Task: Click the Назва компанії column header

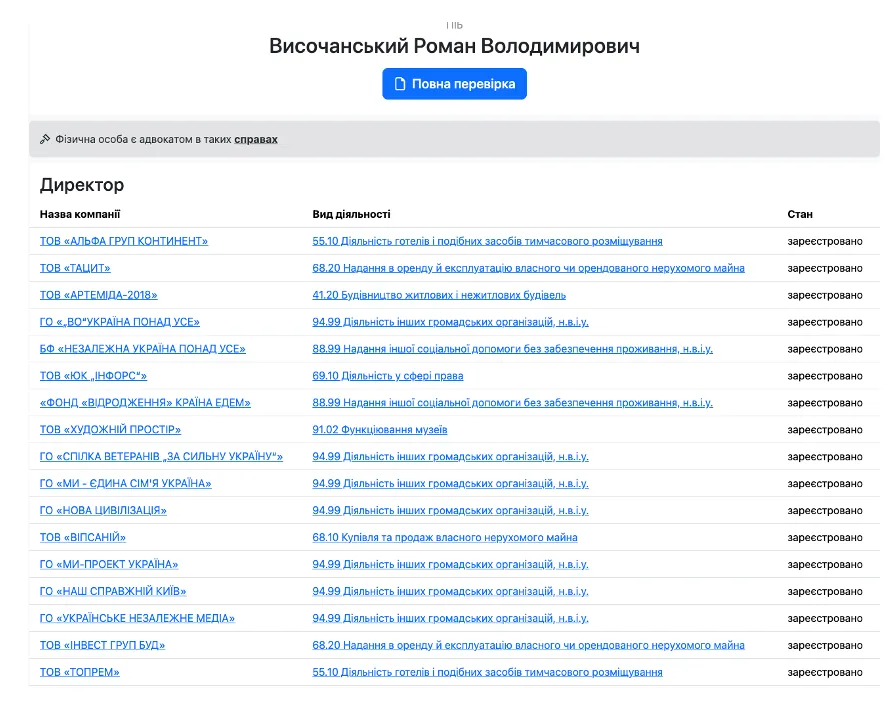Action: pos(80,214)
